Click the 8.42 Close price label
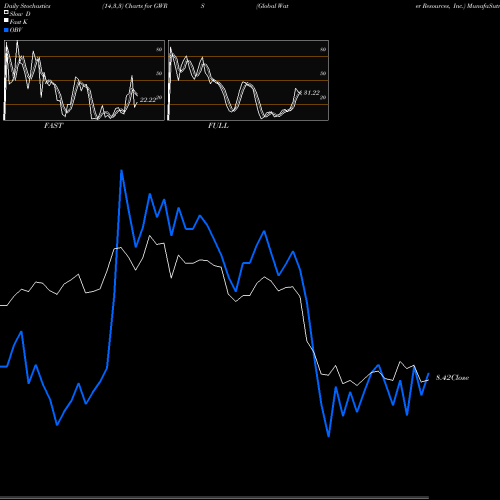This screenshot has height=500, width=500. 452,378
